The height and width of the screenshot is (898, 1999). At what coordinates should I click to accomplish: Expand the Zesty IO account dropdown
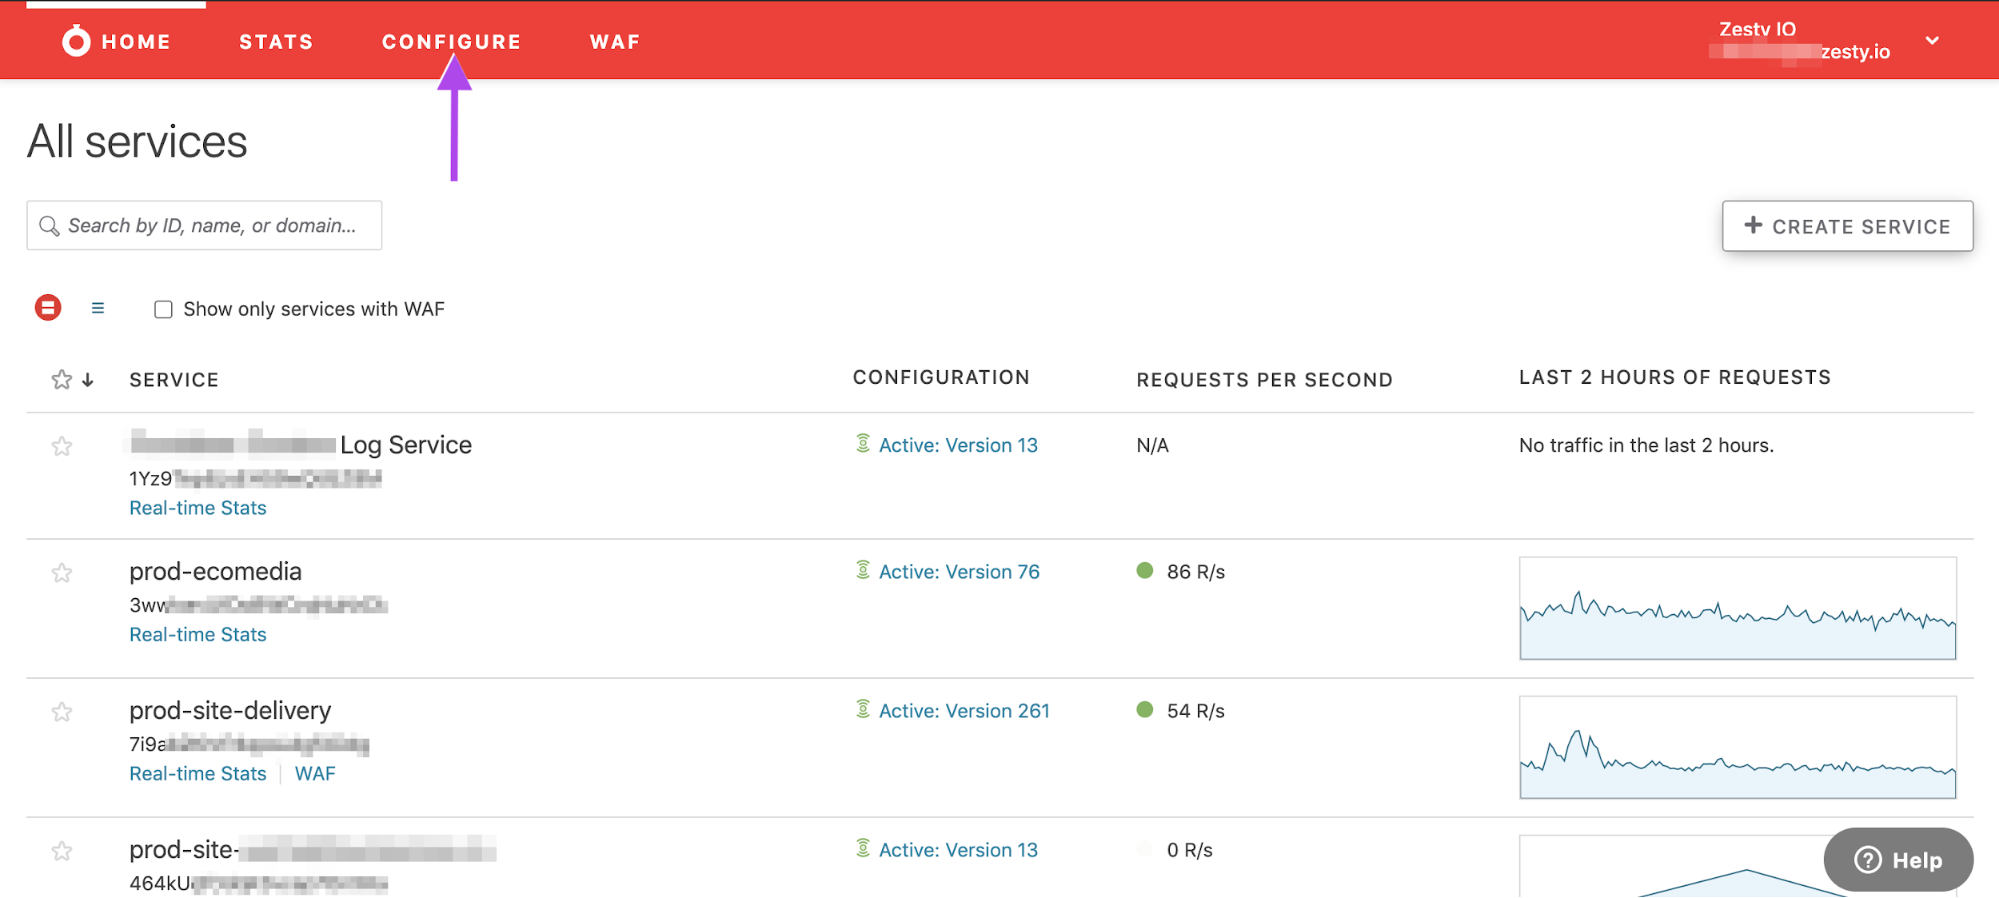tap(1932, 41)
